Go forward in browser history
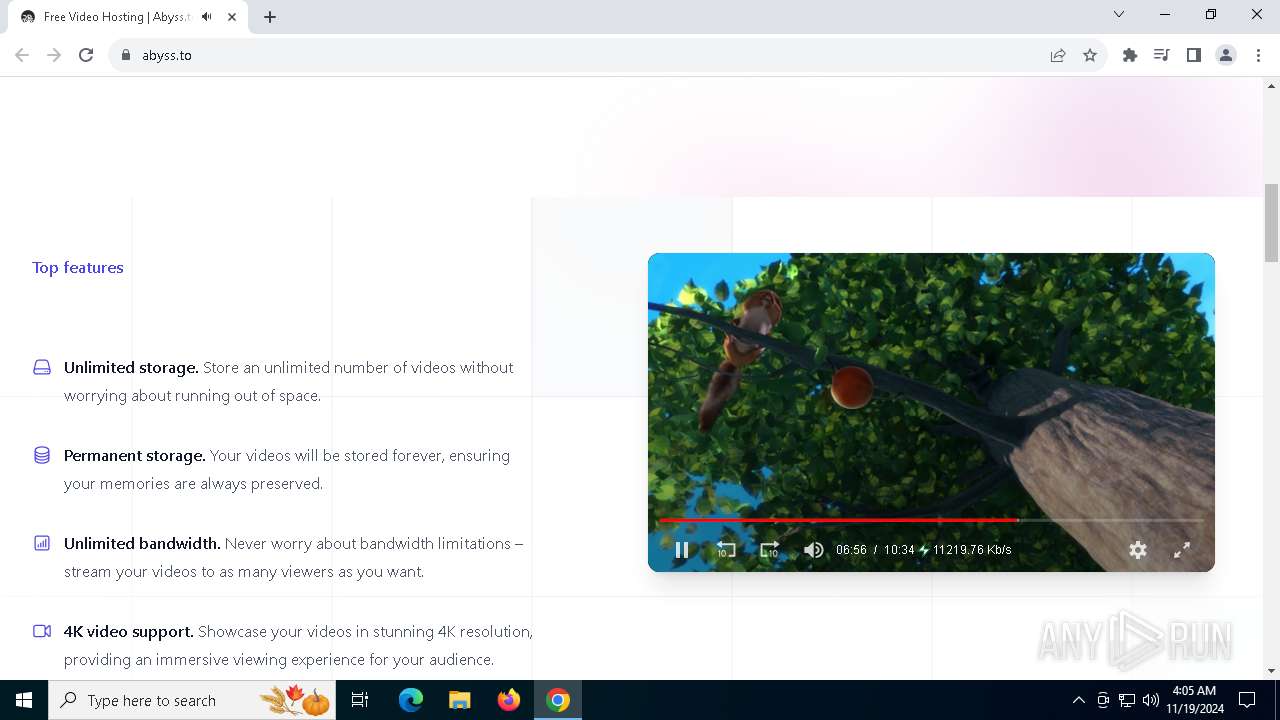Viewport: 1280px width, 720px height. point(54,55)
